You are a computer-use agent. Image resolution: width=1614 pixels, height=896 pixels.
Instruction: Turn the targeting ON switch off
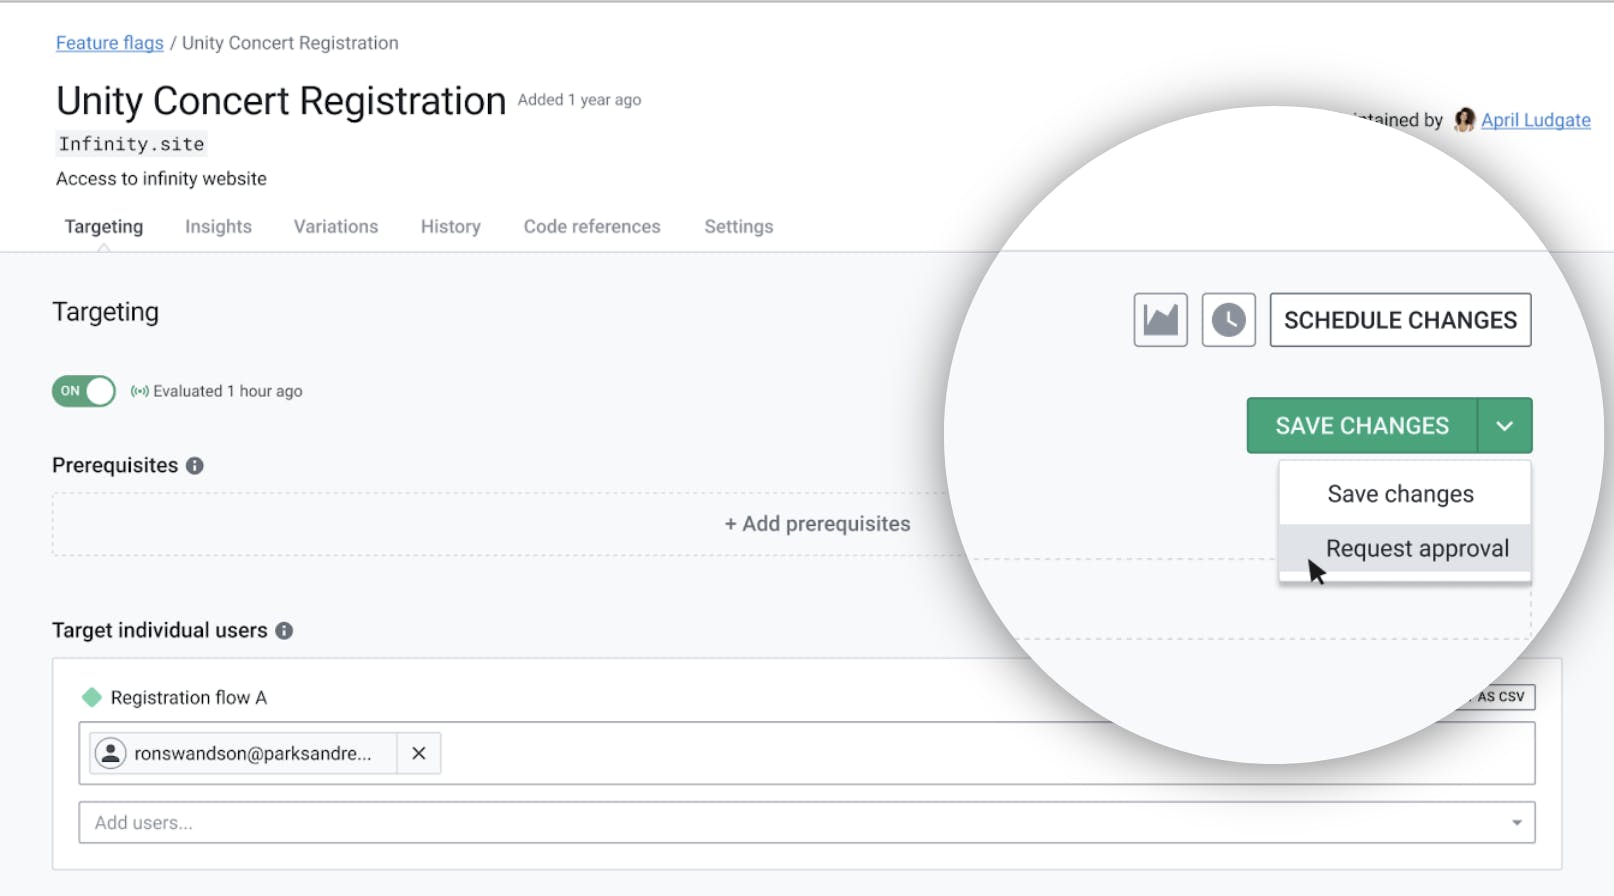(x=84, y=391)
